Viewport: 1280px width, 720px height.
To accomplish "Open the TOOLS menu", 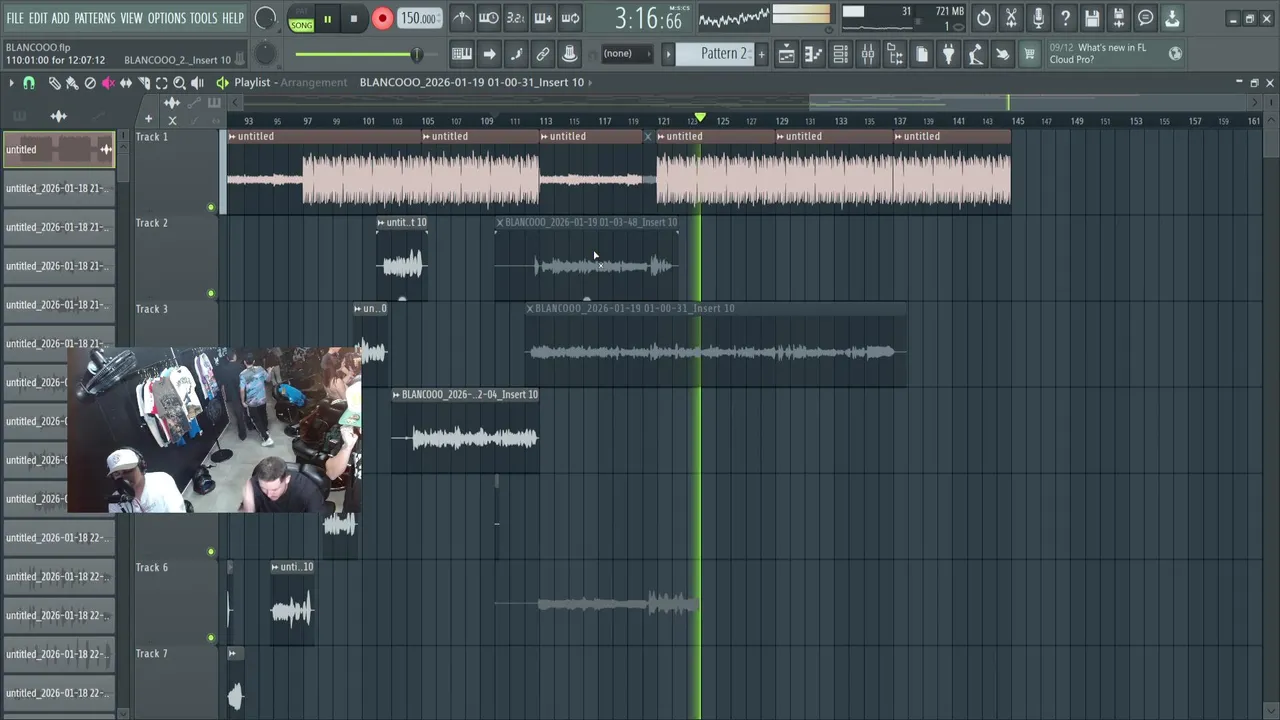I will pos(203,19).
